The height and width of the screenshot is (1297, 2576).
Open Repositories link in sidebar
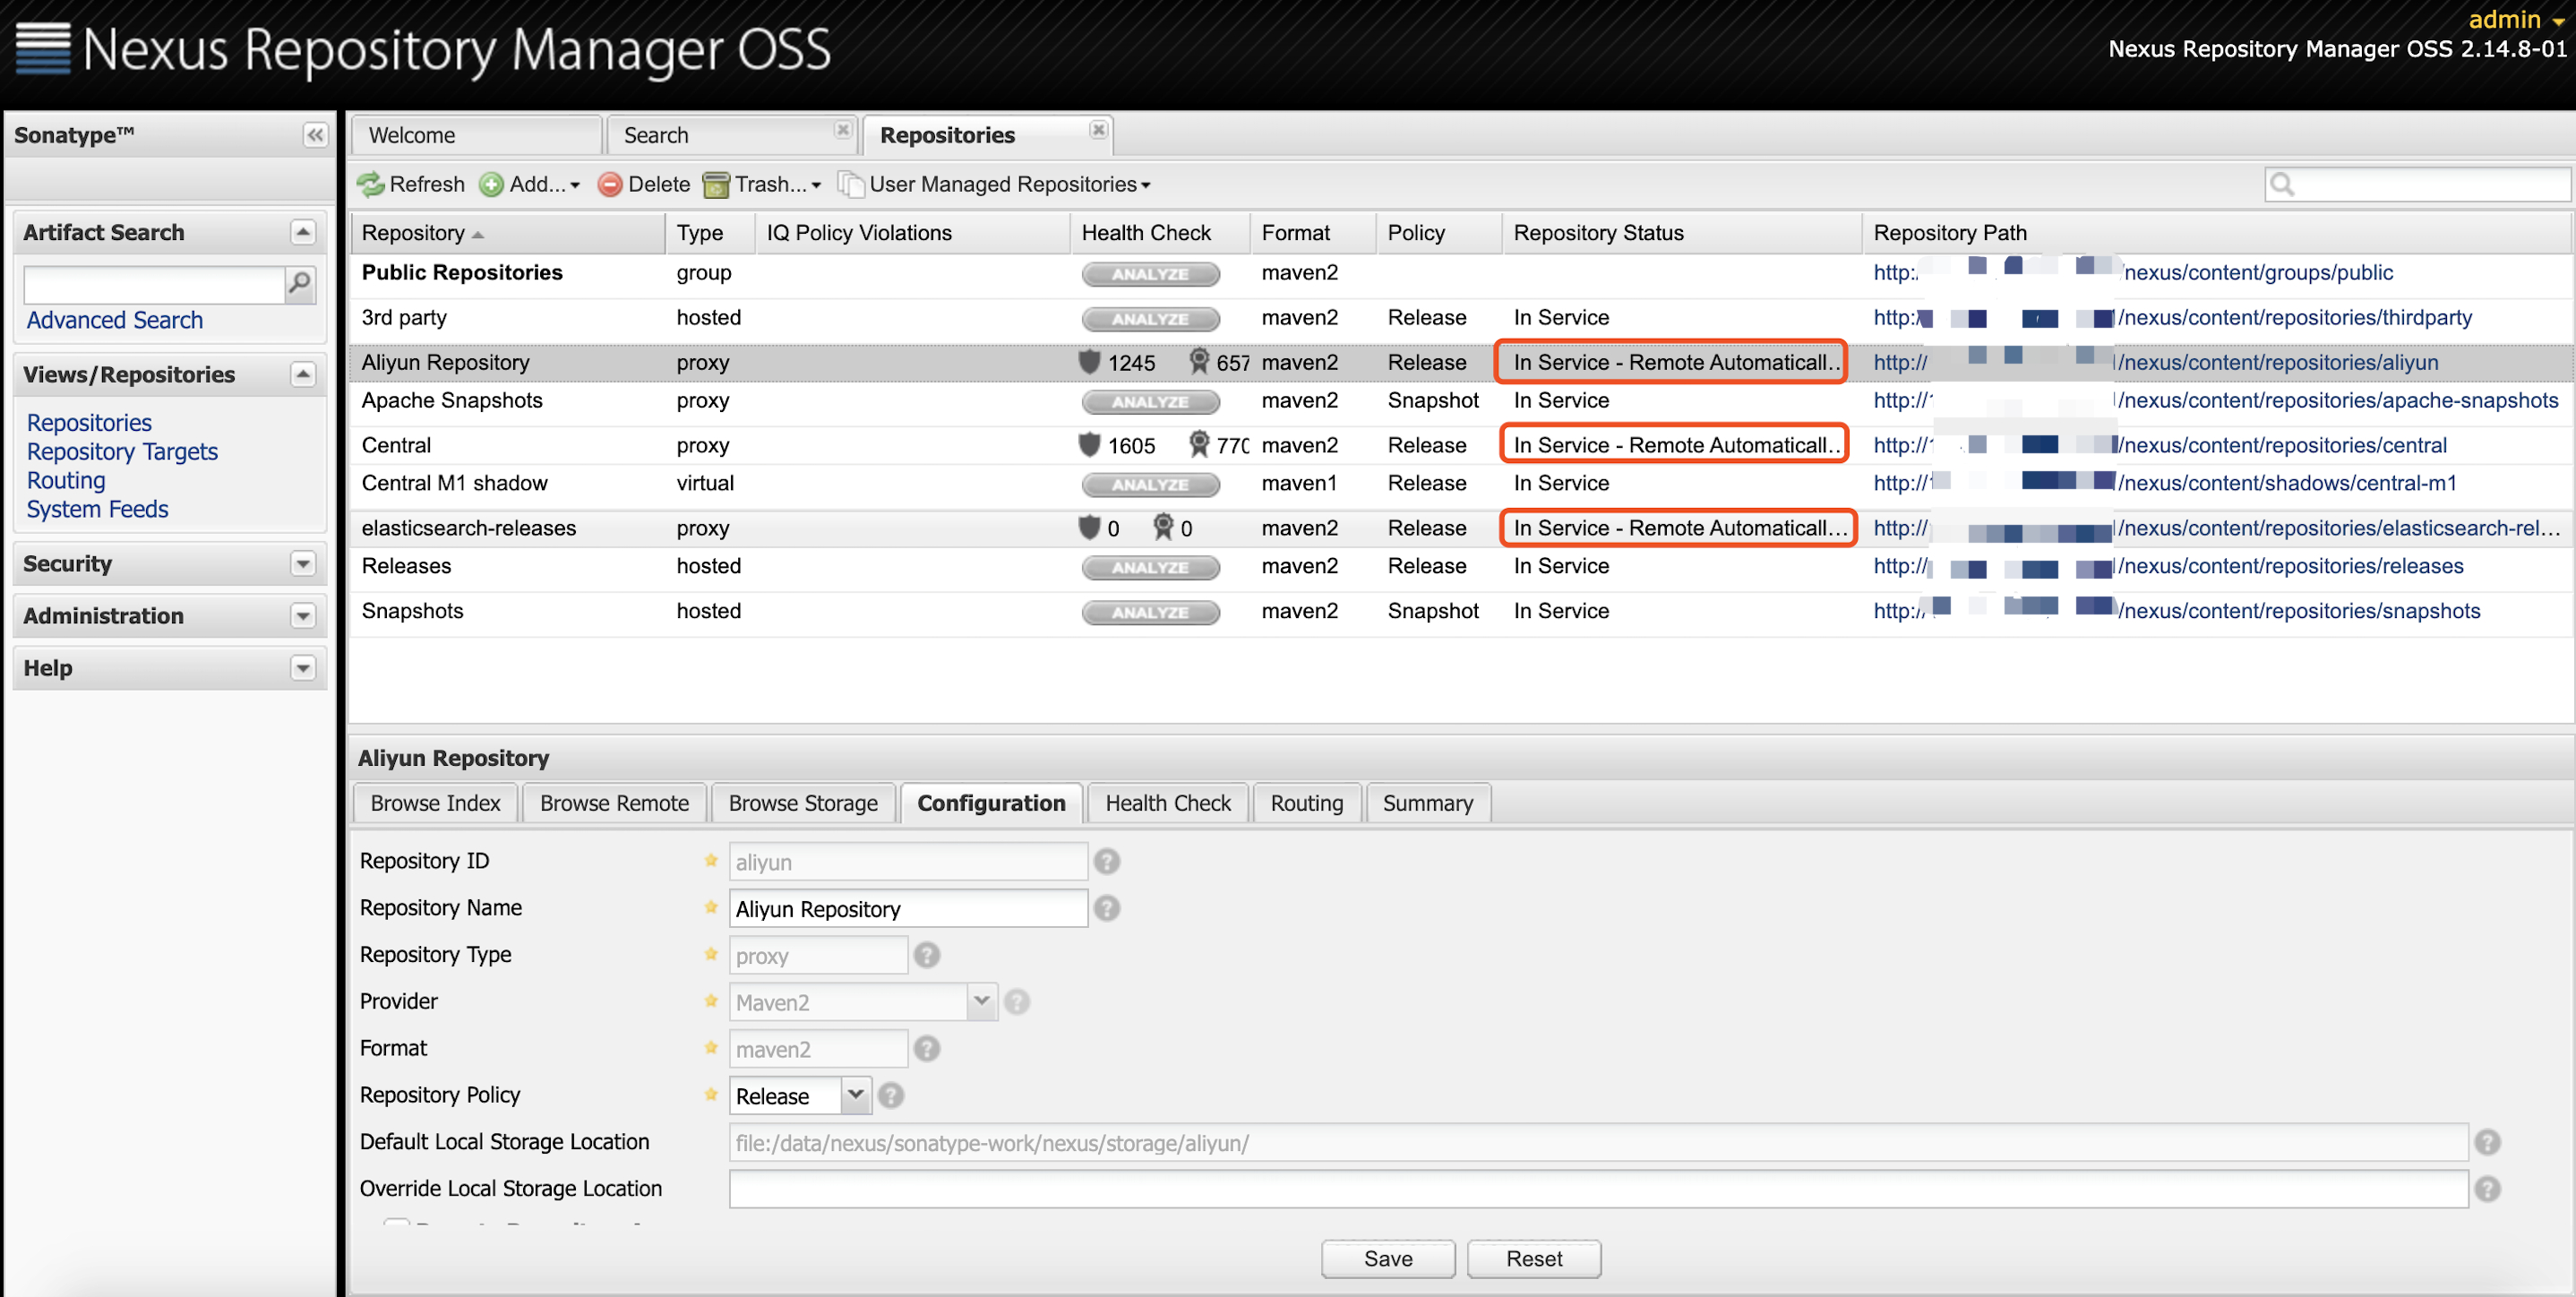point(89,423)
